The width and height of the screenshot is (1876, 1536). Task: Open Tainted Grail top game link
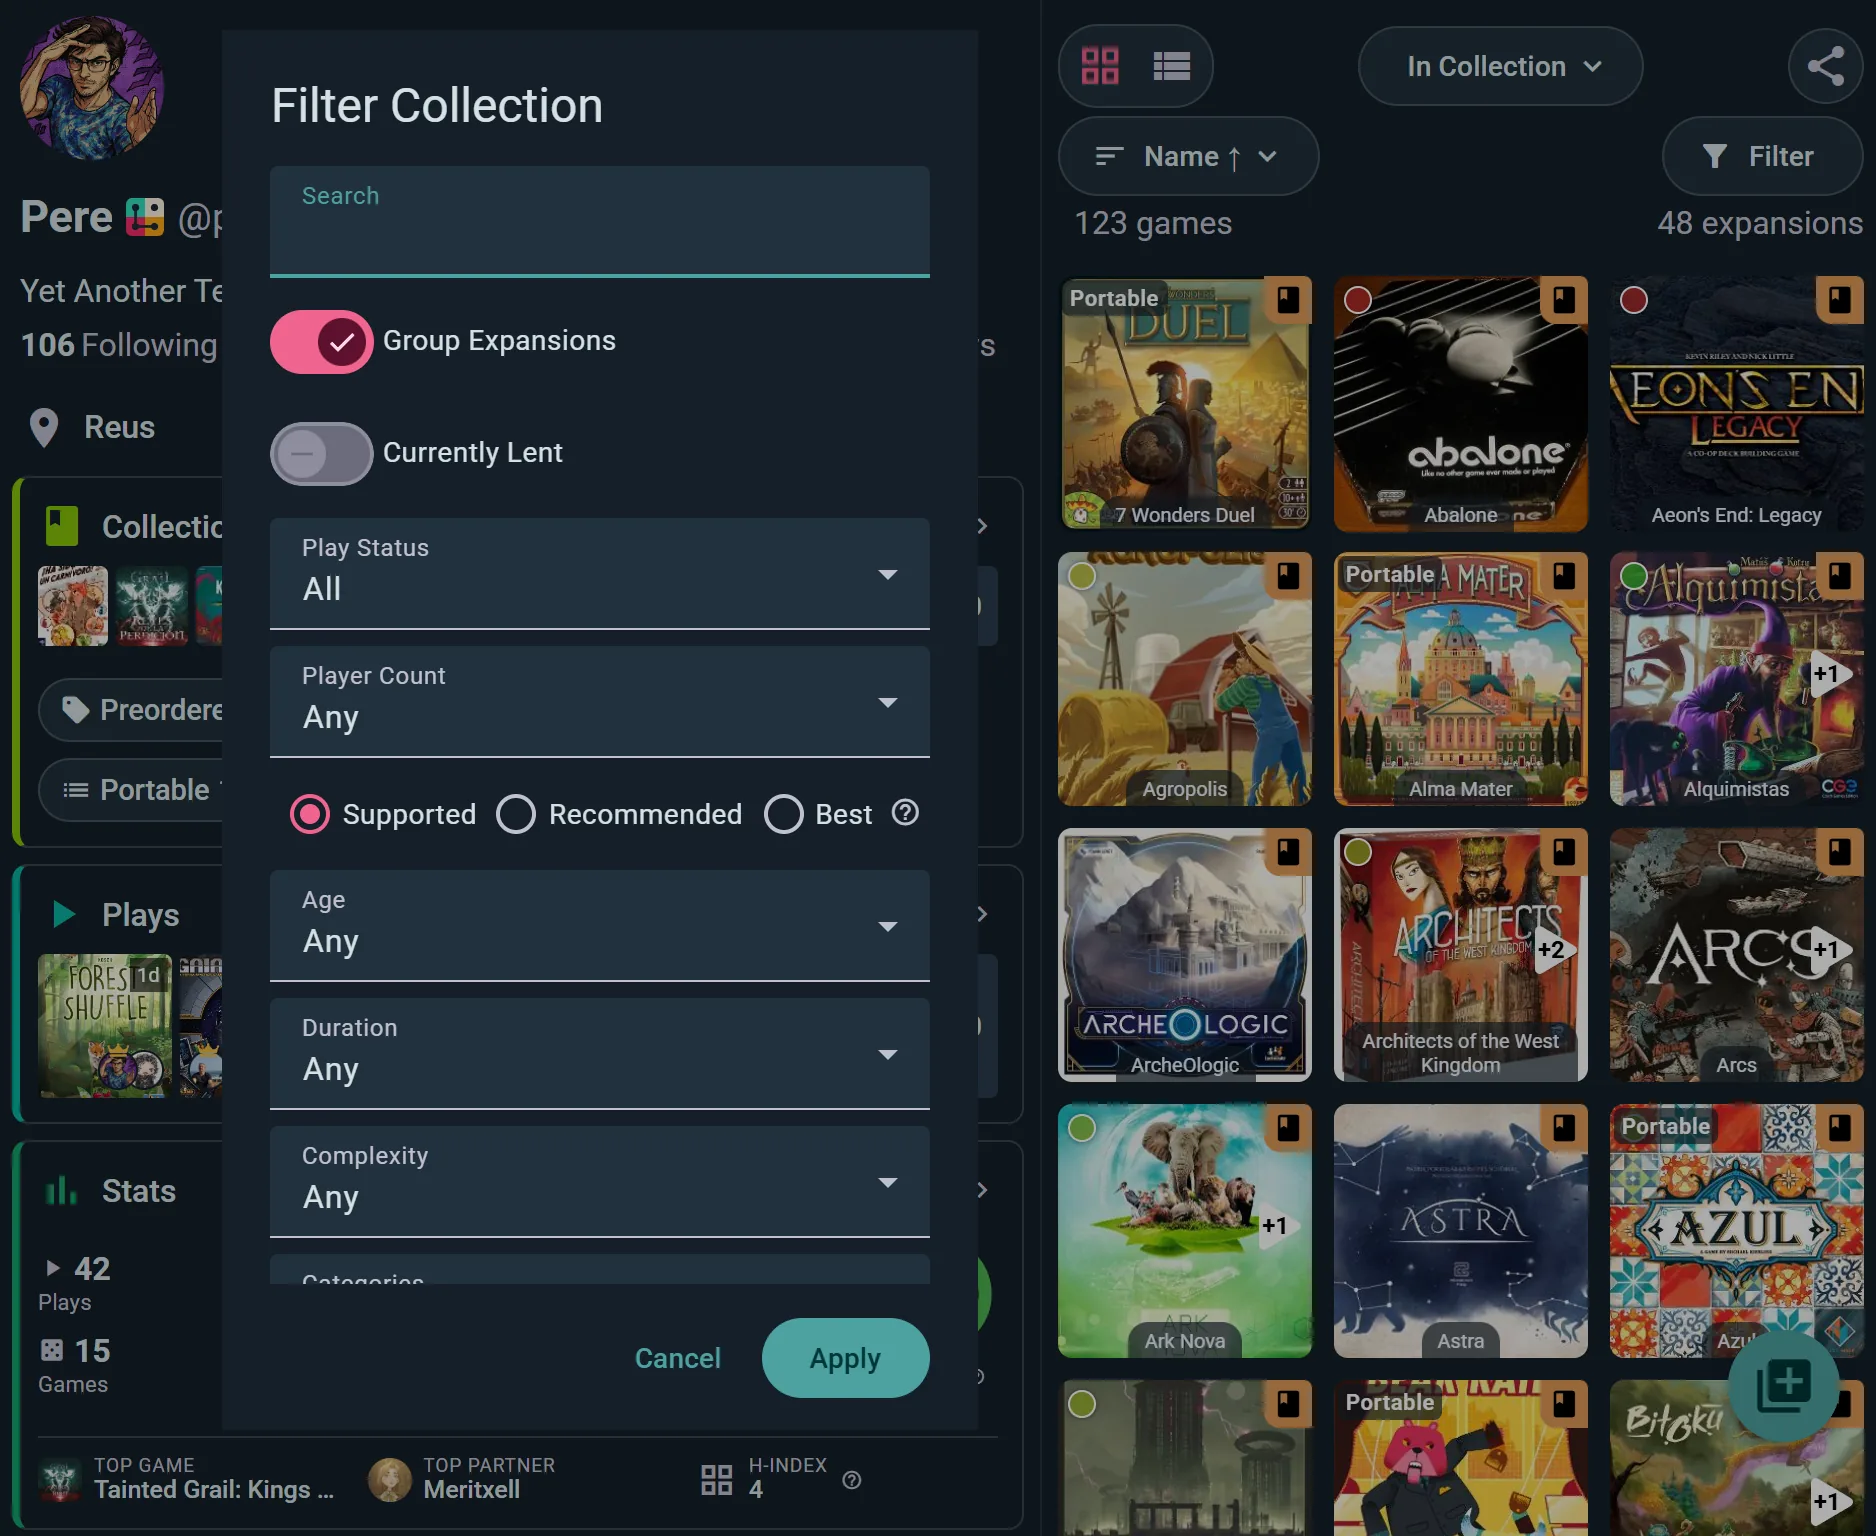(186, 1479)
